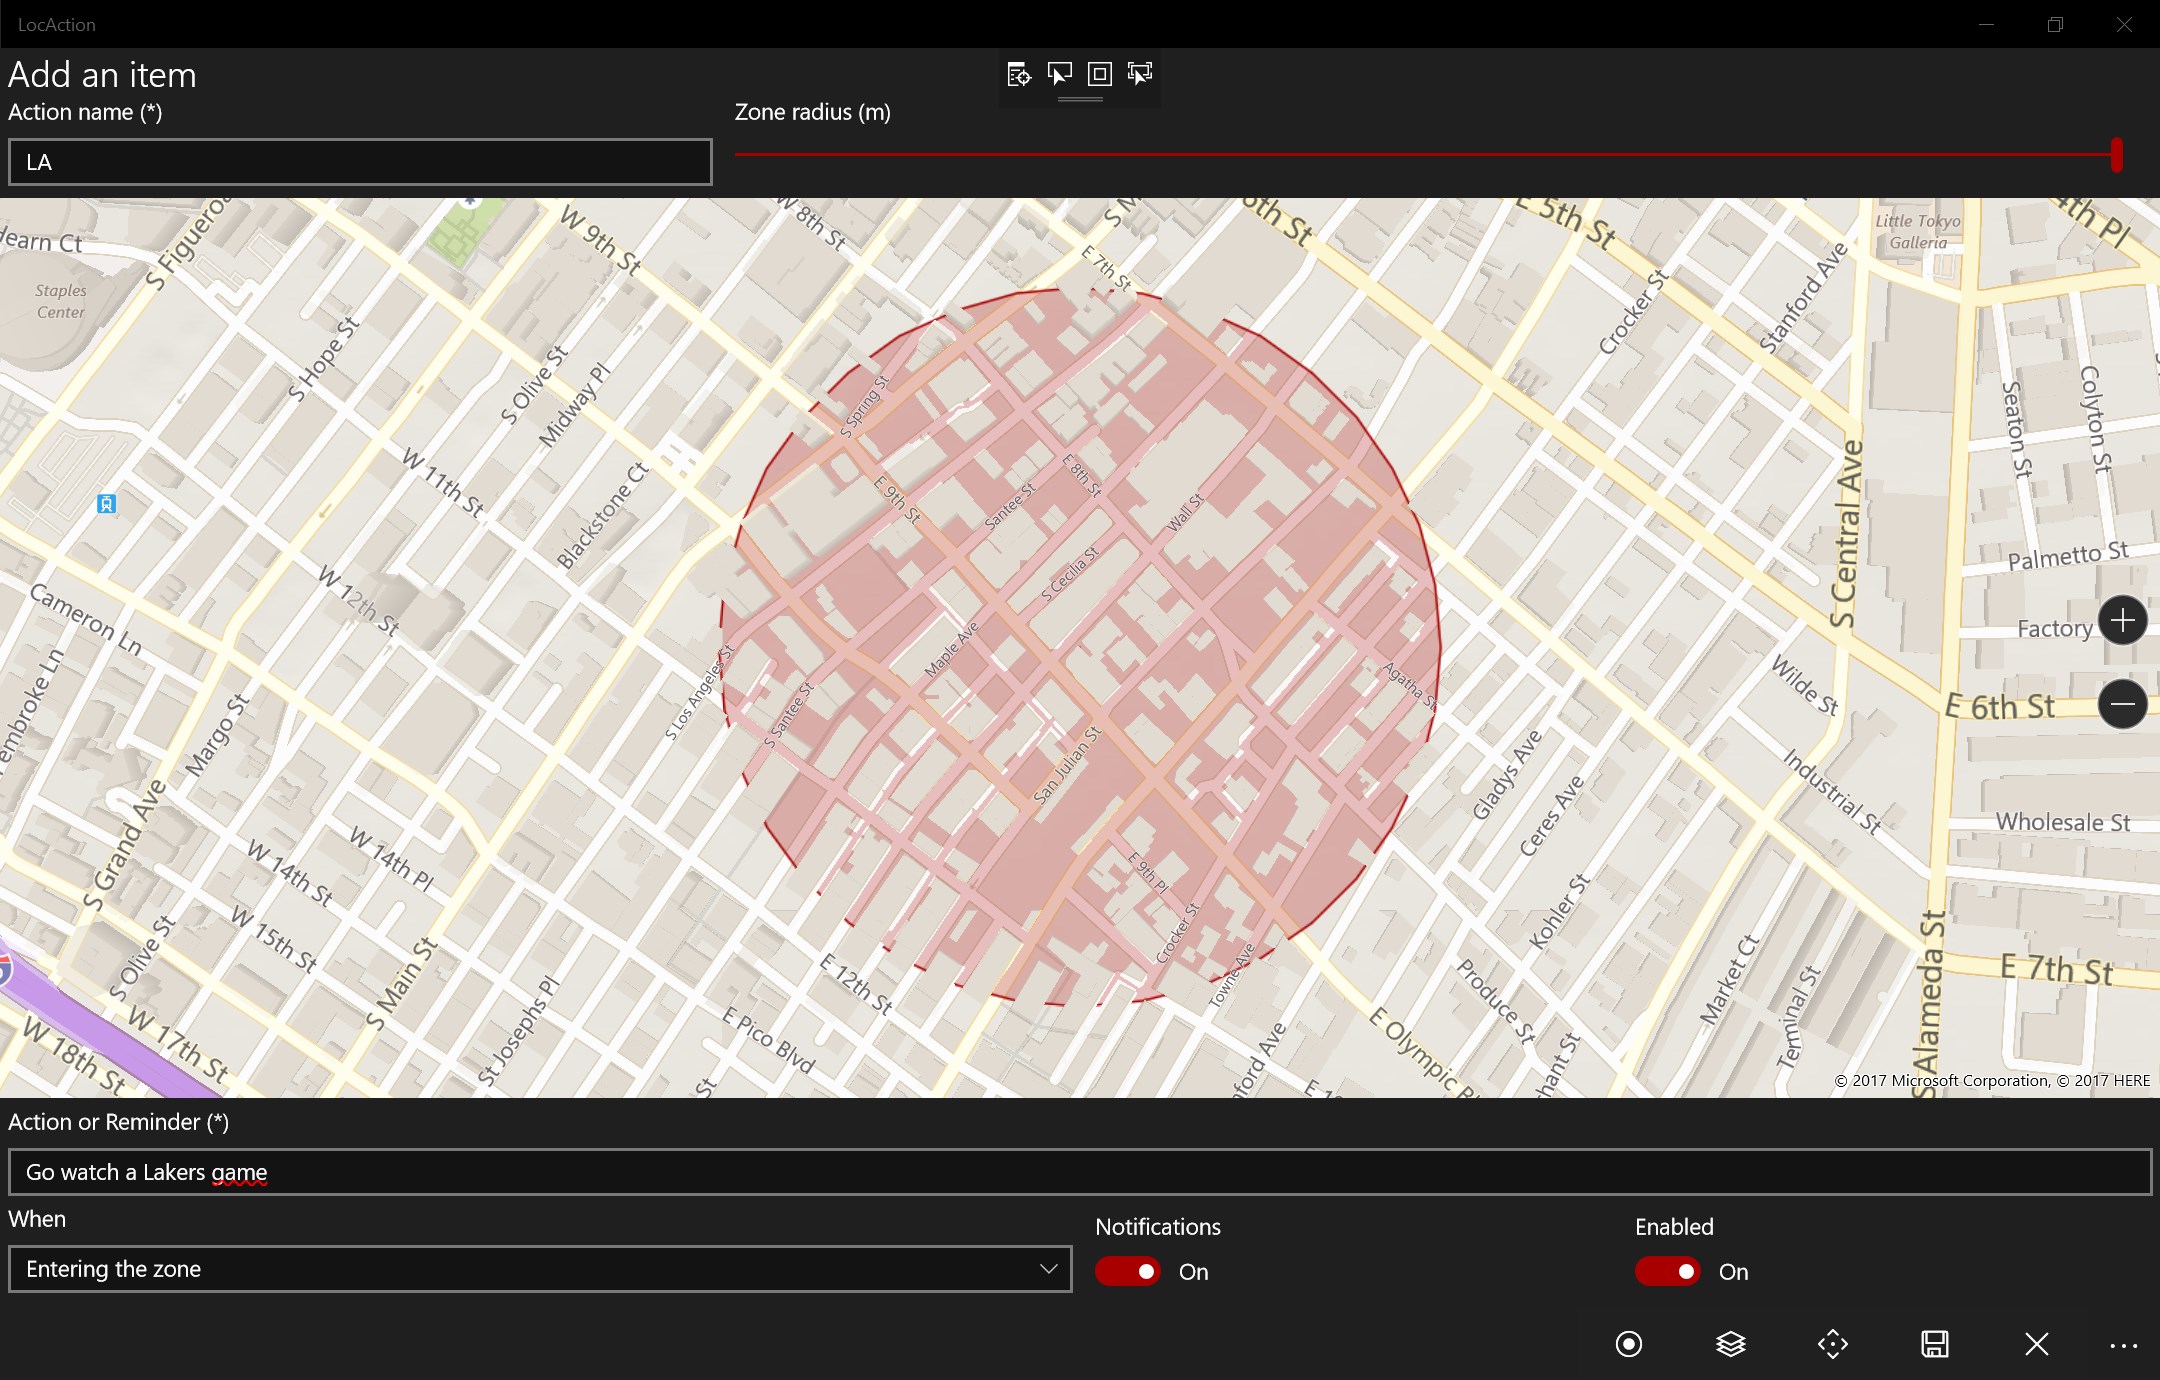
Task: Turn off the Notifications toggle
Action: coord(1127,1271)
